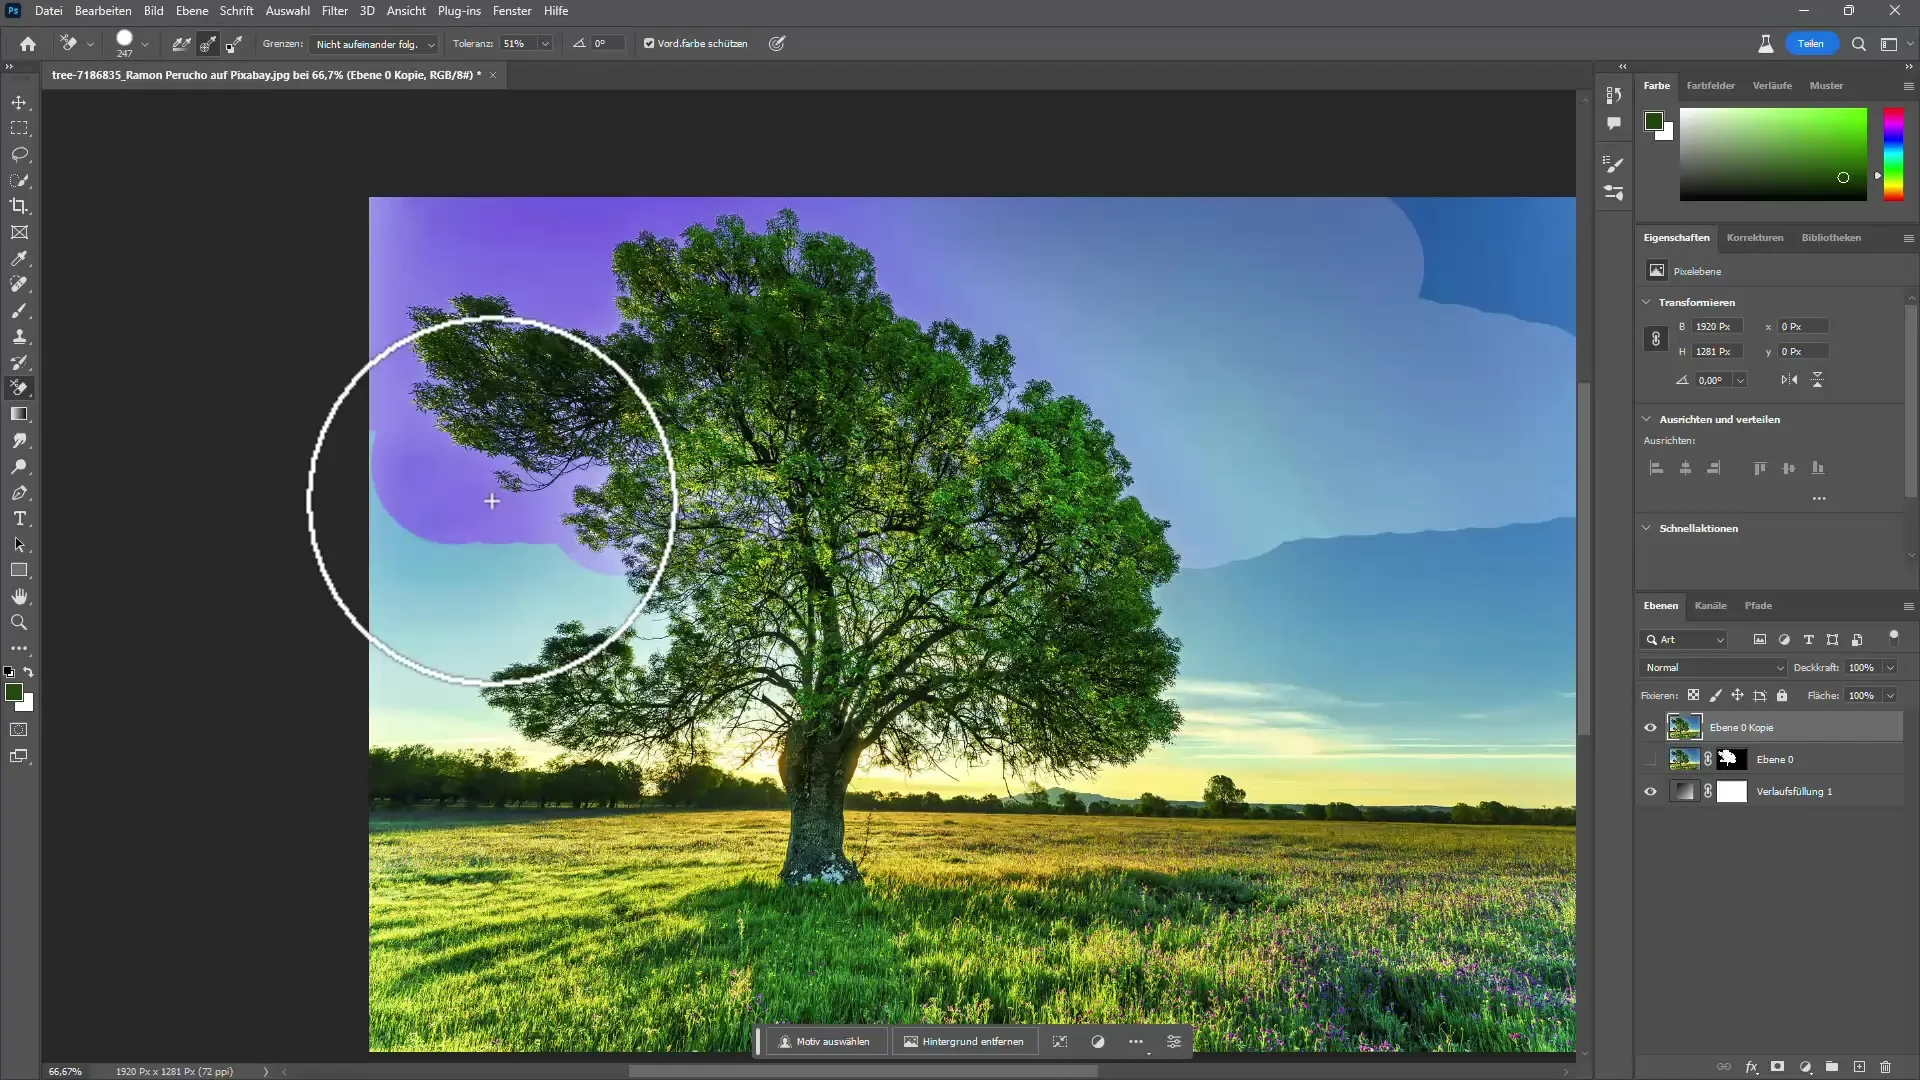Viewport: 1920px width, 1080px height.
Task: Select the Gradient tool
Action: click(x=20, y=415)
